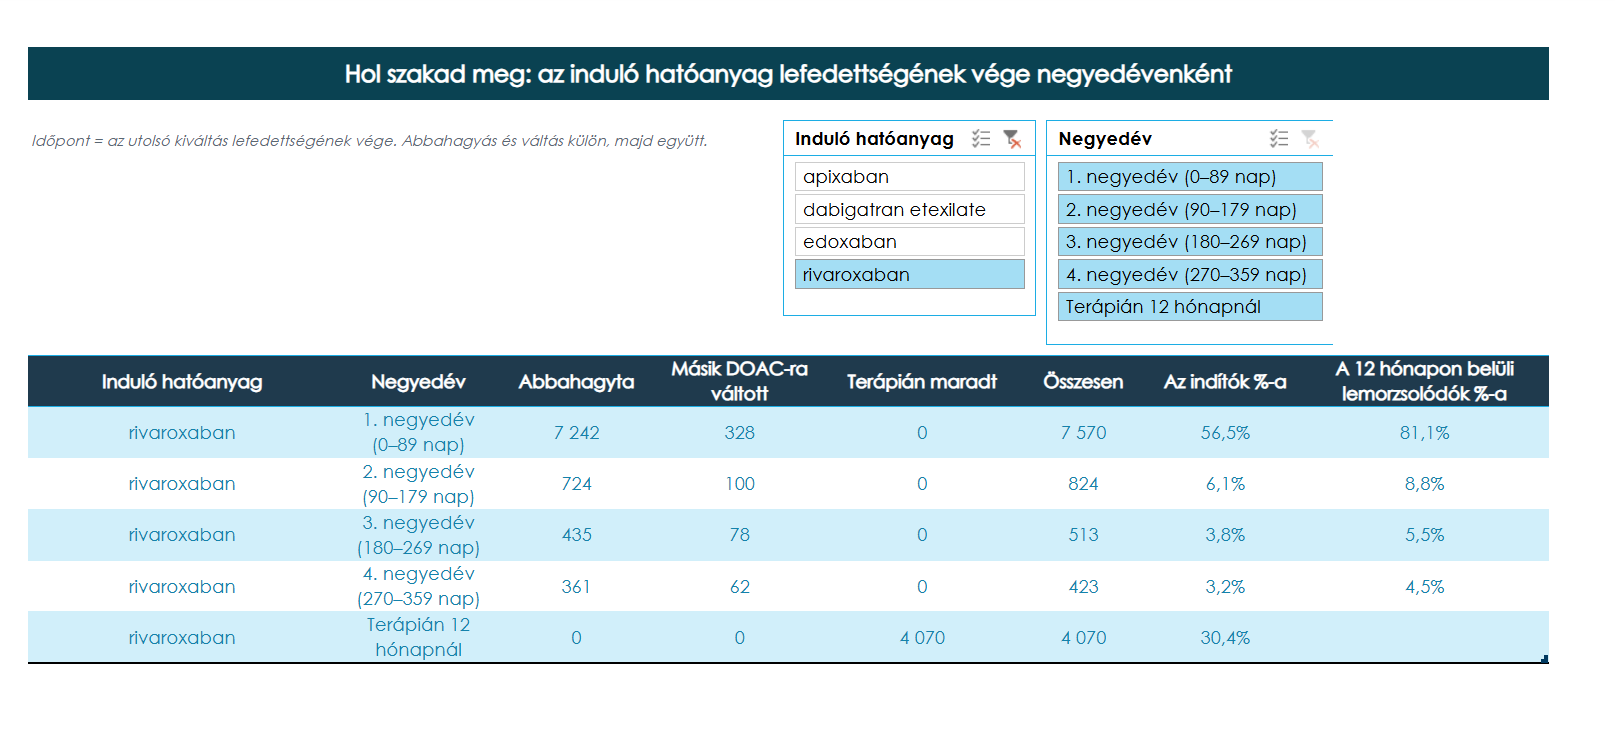
Task: Click Összesen column header
Action: point(1083,381)
